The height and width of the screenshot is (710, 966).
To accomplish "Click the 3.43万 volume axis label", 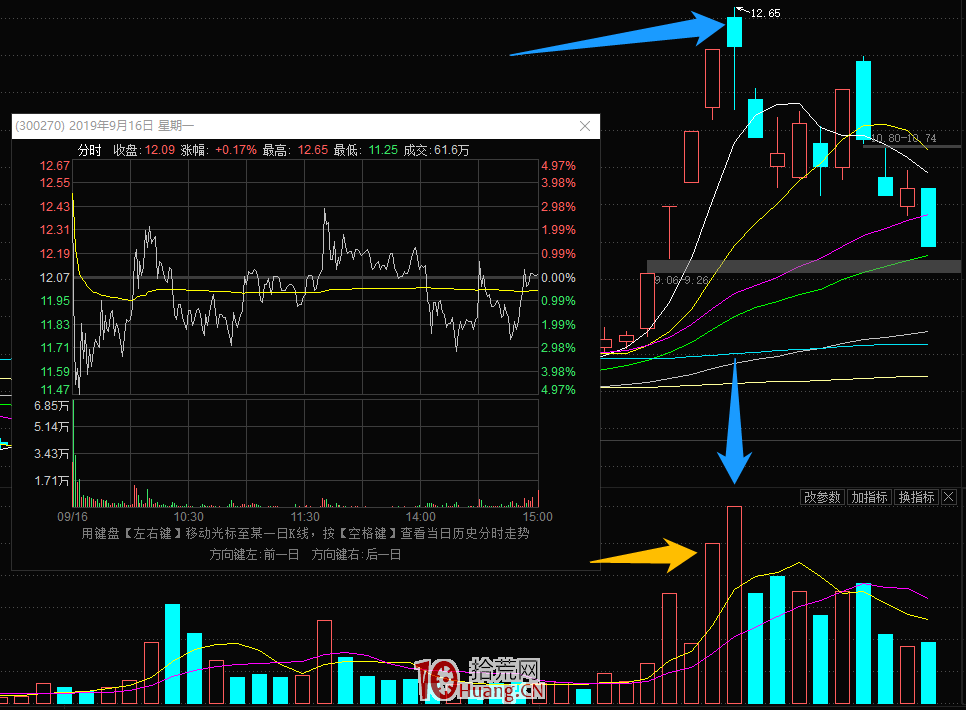I will [51, 454].
